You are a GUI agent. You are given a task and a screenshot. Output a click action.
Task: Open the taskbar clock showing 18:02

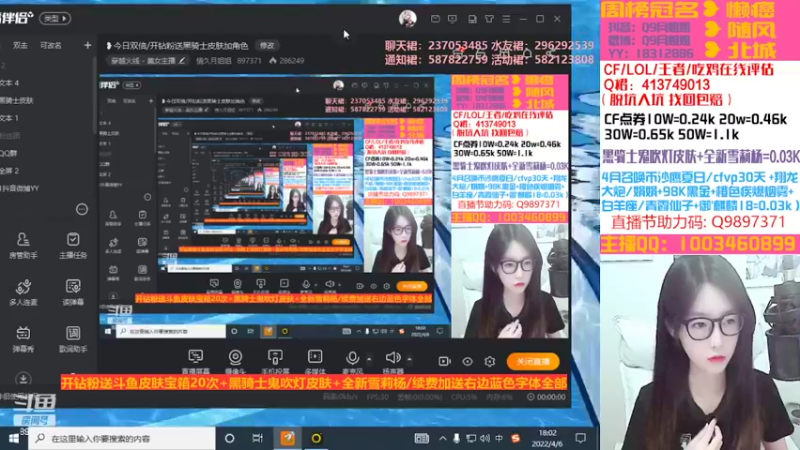pyautogui.click(x=547, y=438)
